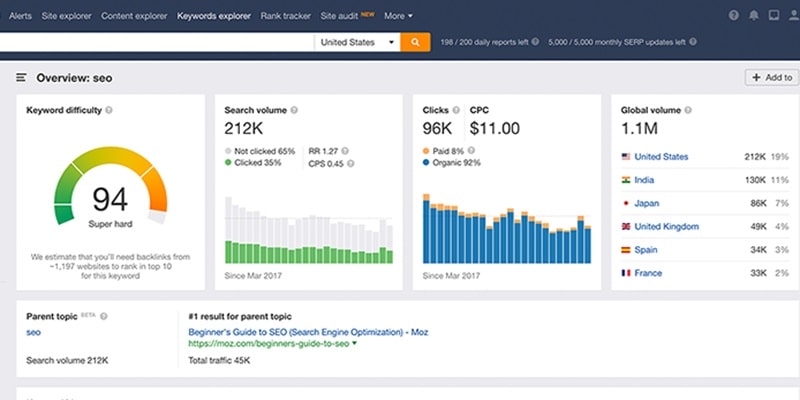This screenshot has height=400, width=800.
Task: Open United States volume link
Action: pos(661,157)
